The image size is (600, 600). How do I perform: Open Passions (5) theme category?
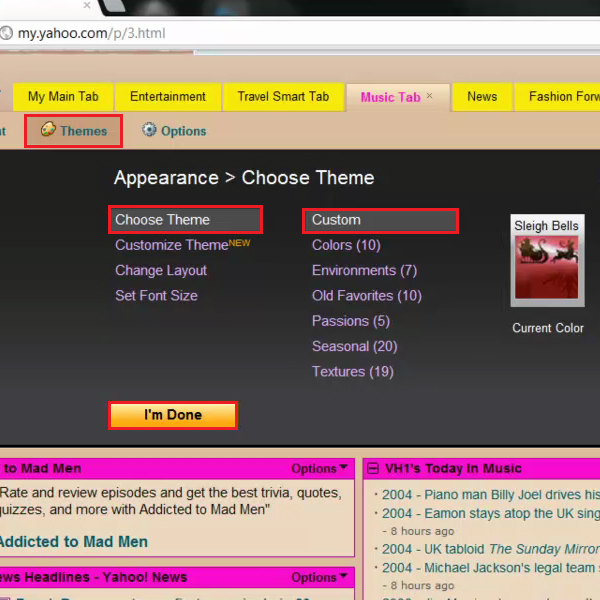pos(351,321)
